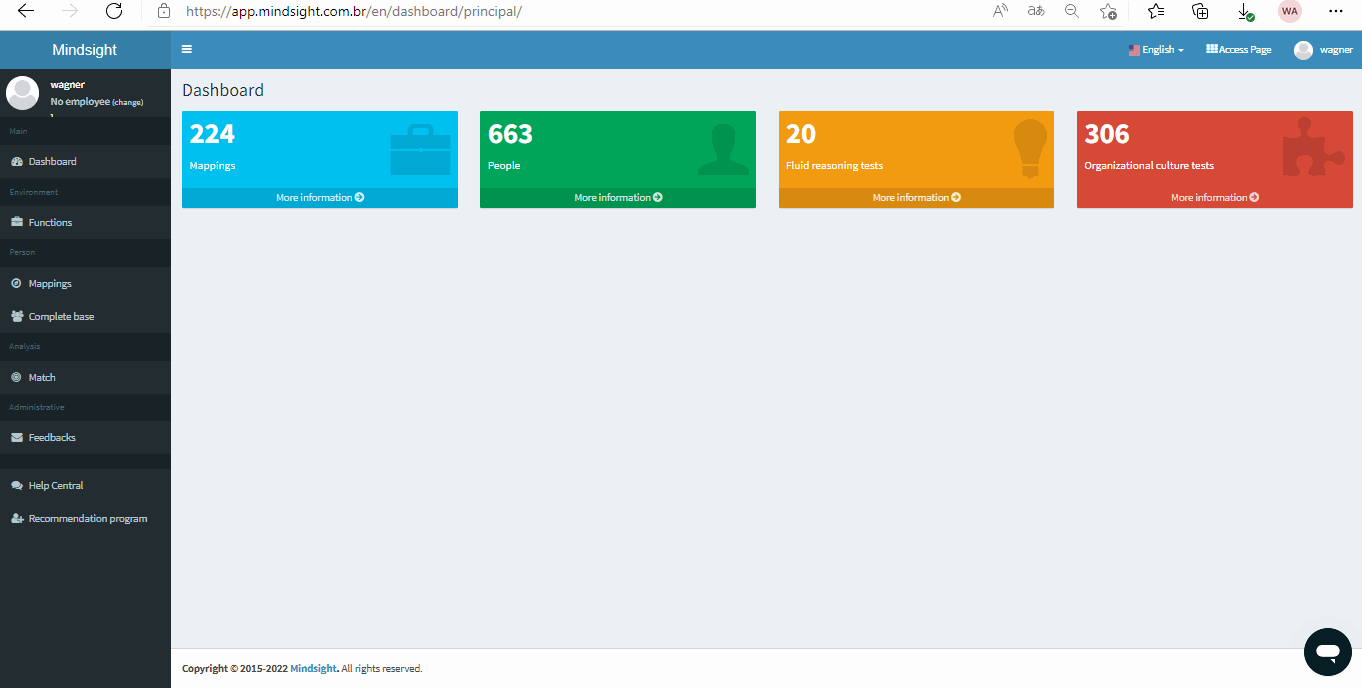
Task: Open Complete base in the sidebar
Action: [x=85, y=316]
